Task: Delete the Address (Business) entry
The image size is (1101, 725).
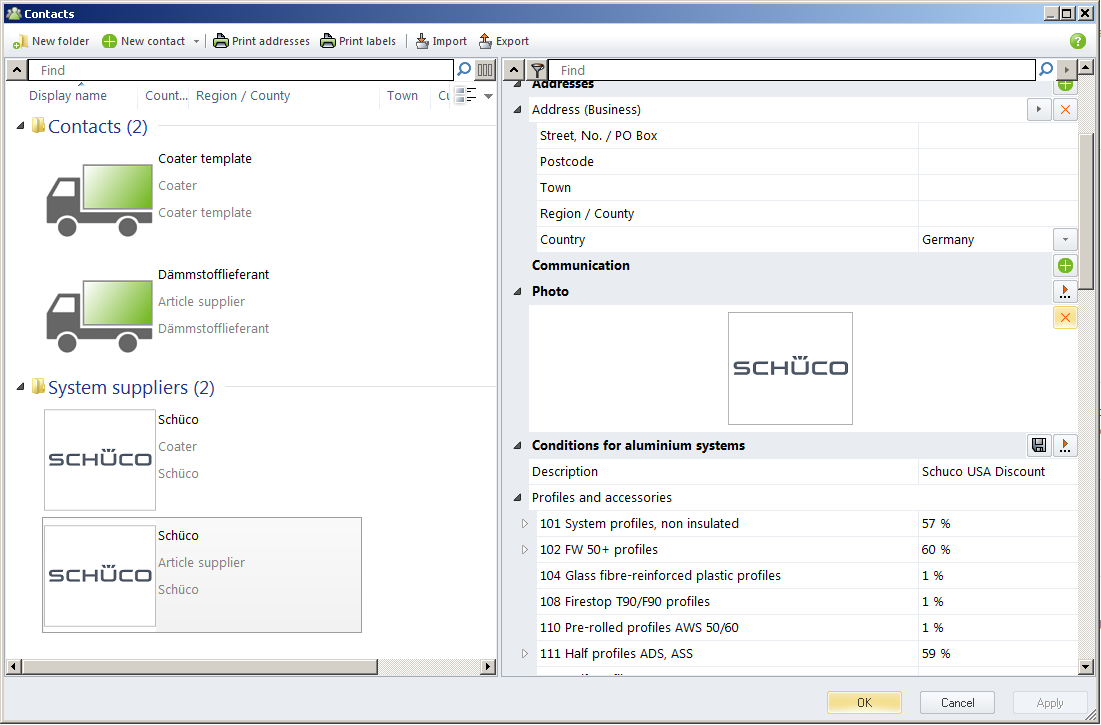Action: click(1065, 110)
